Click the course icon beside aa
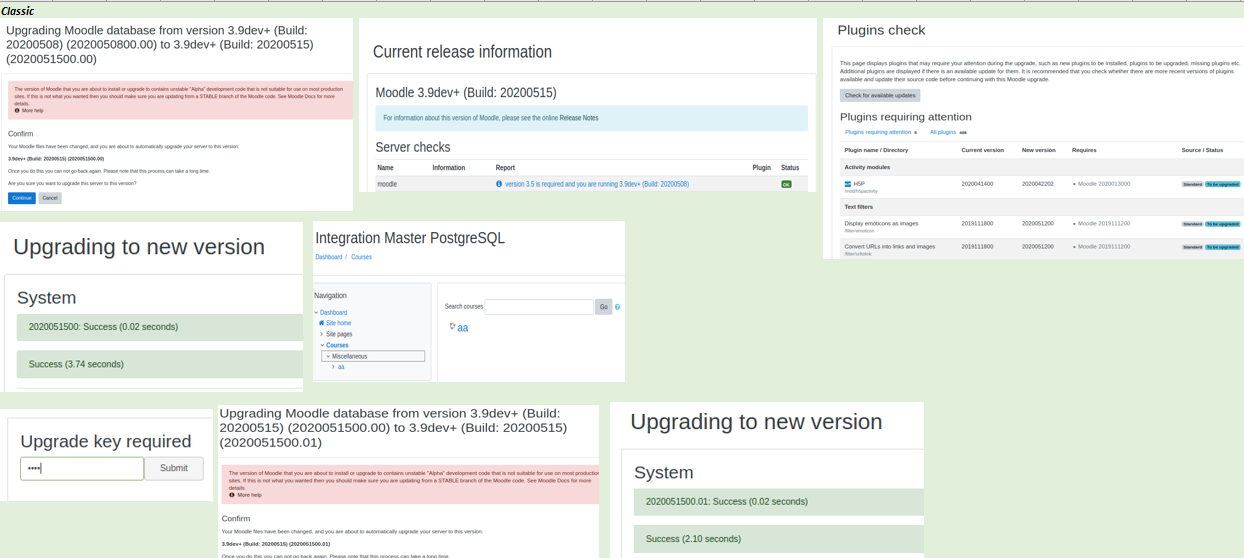This screenshot has height=558, width=1244. click(452, 327)
